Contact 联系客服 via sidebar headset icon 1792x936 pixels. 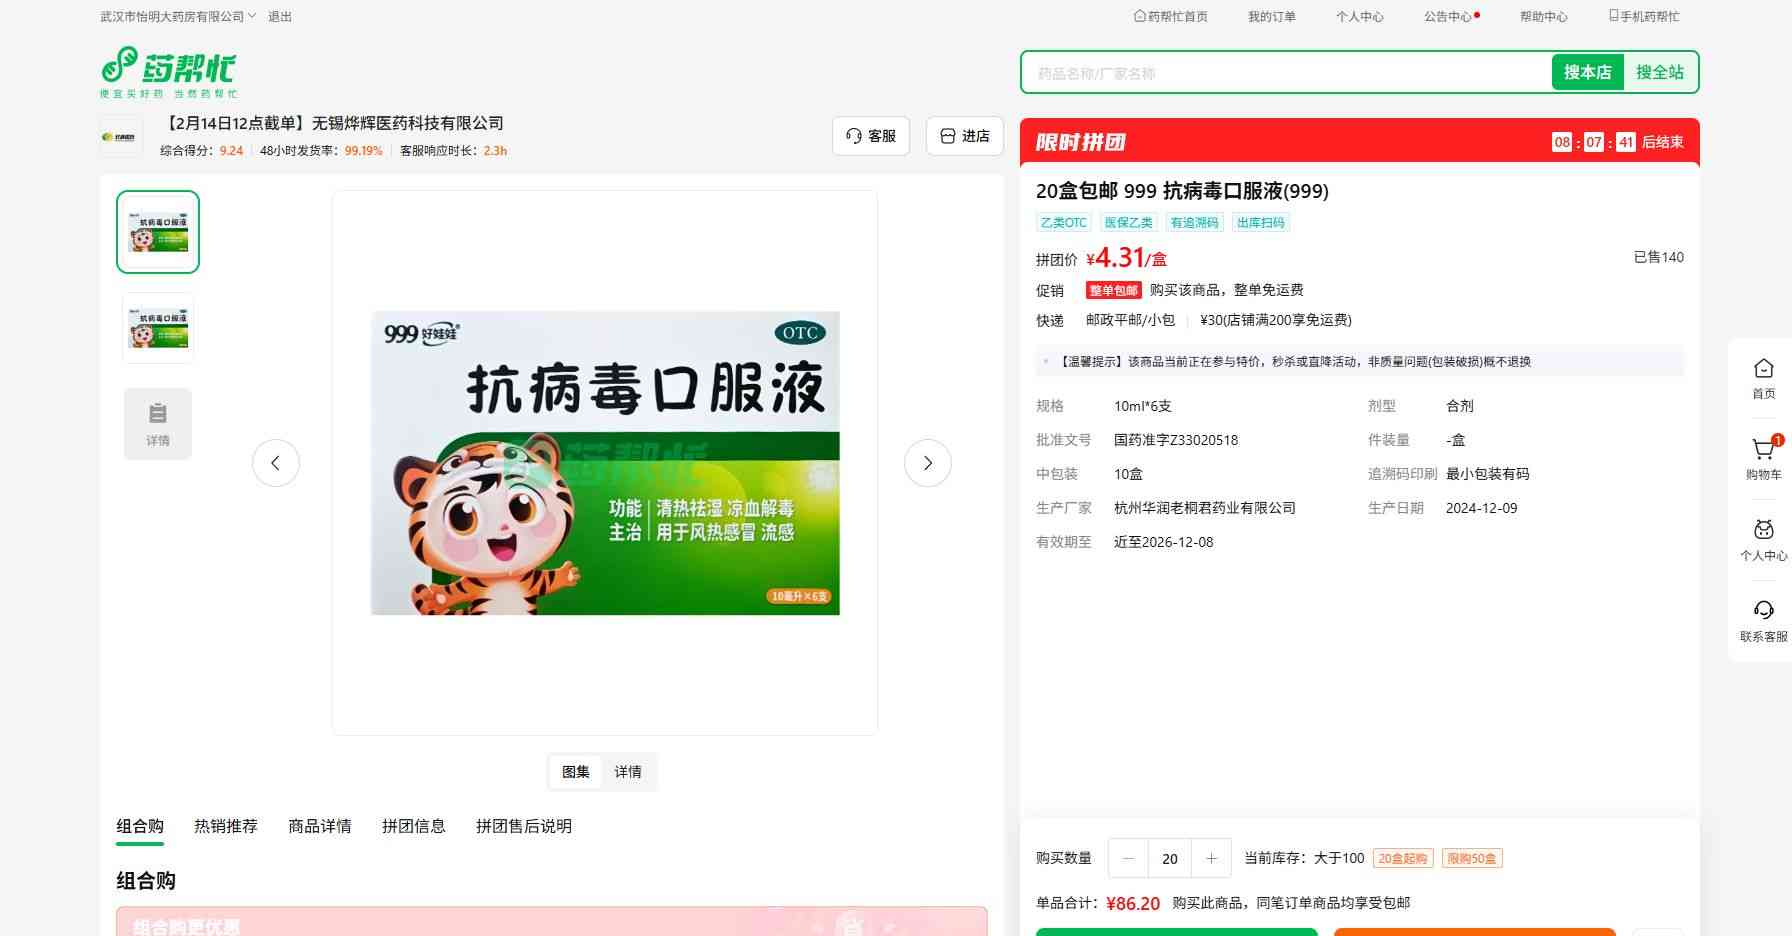(1763, 620)
